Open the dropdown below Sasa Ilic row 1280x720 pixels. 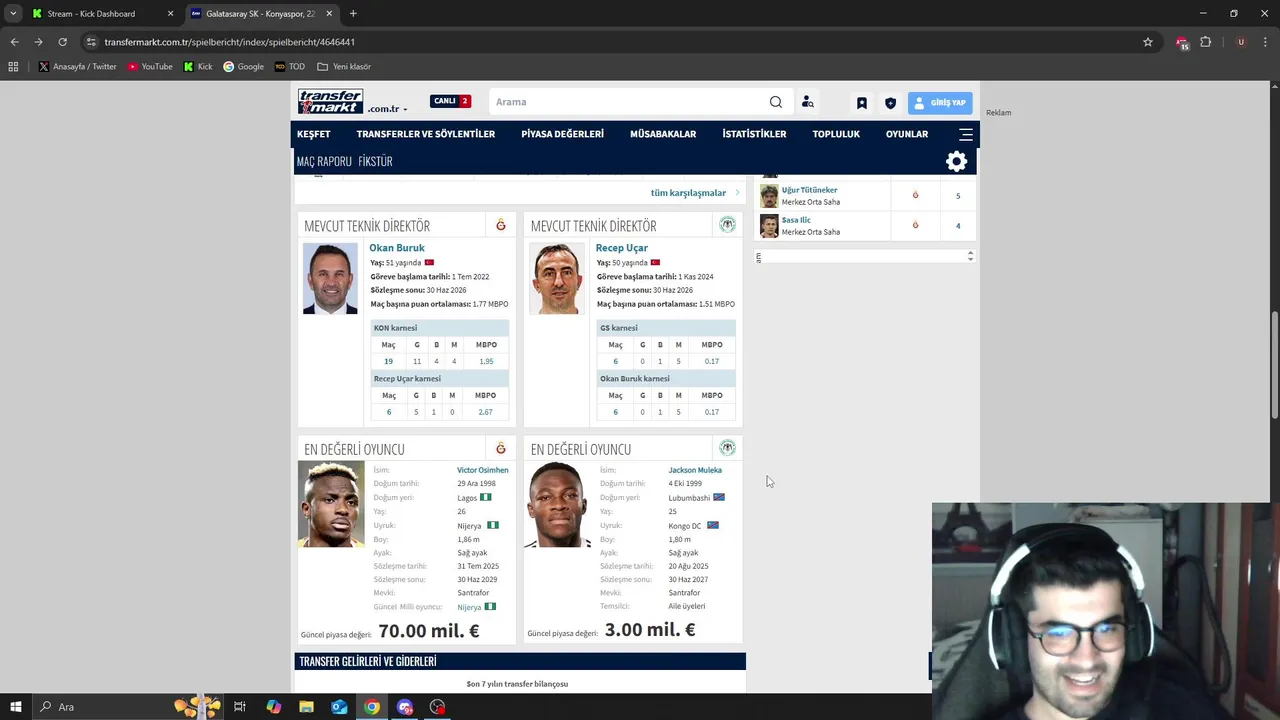pos(864,257)
